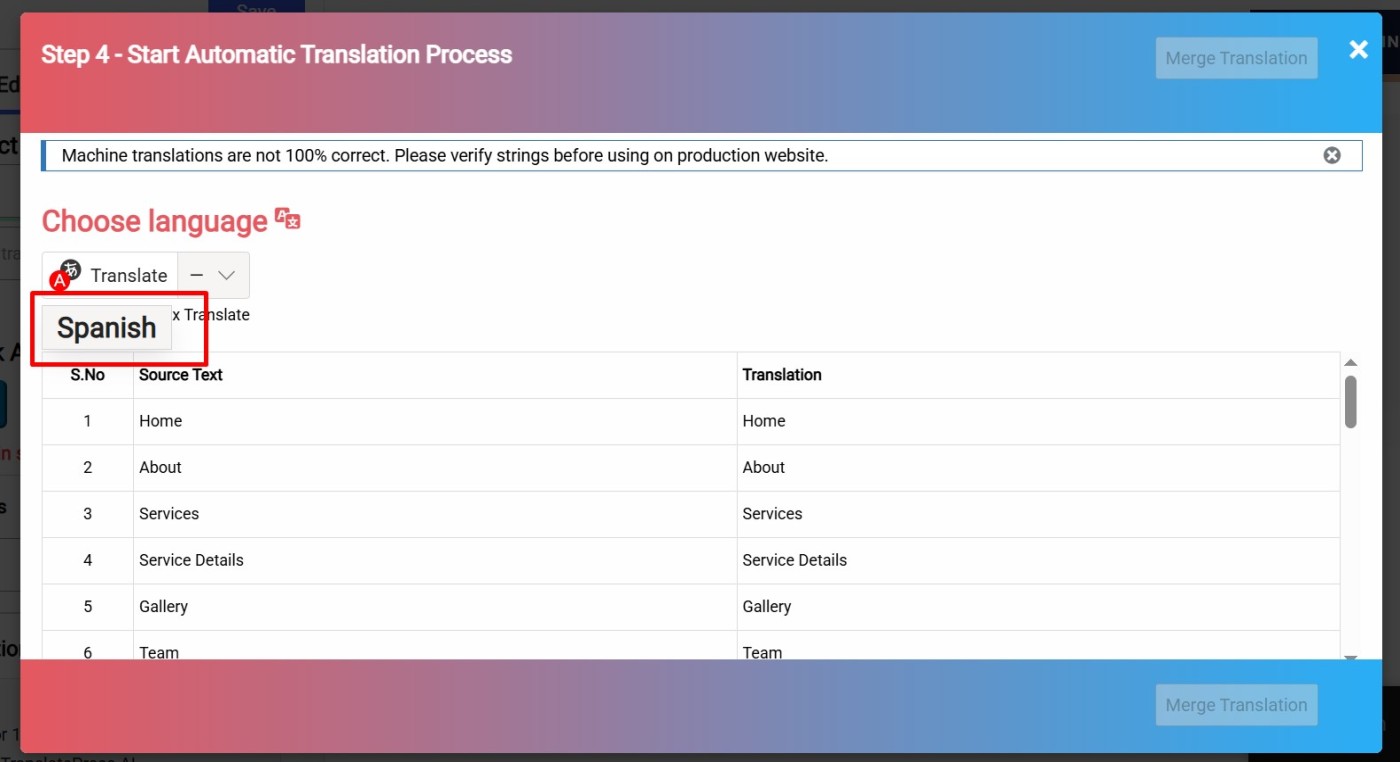Click the Source Text column header

click(x=181, y=375)
